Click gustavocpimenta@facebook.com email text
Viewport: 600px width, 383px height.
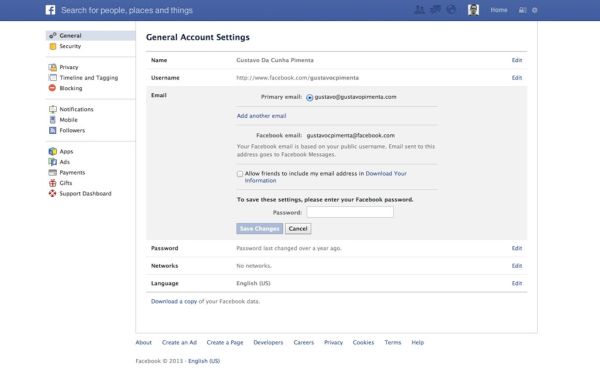click(x=351, y=135)
